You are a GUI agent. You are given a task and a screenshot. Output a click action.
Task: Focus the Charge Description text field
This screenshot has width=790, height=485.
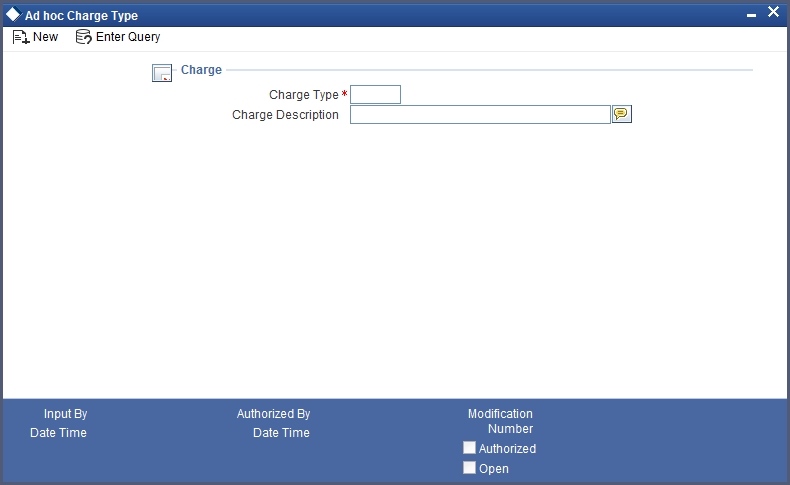pos(480,115)
